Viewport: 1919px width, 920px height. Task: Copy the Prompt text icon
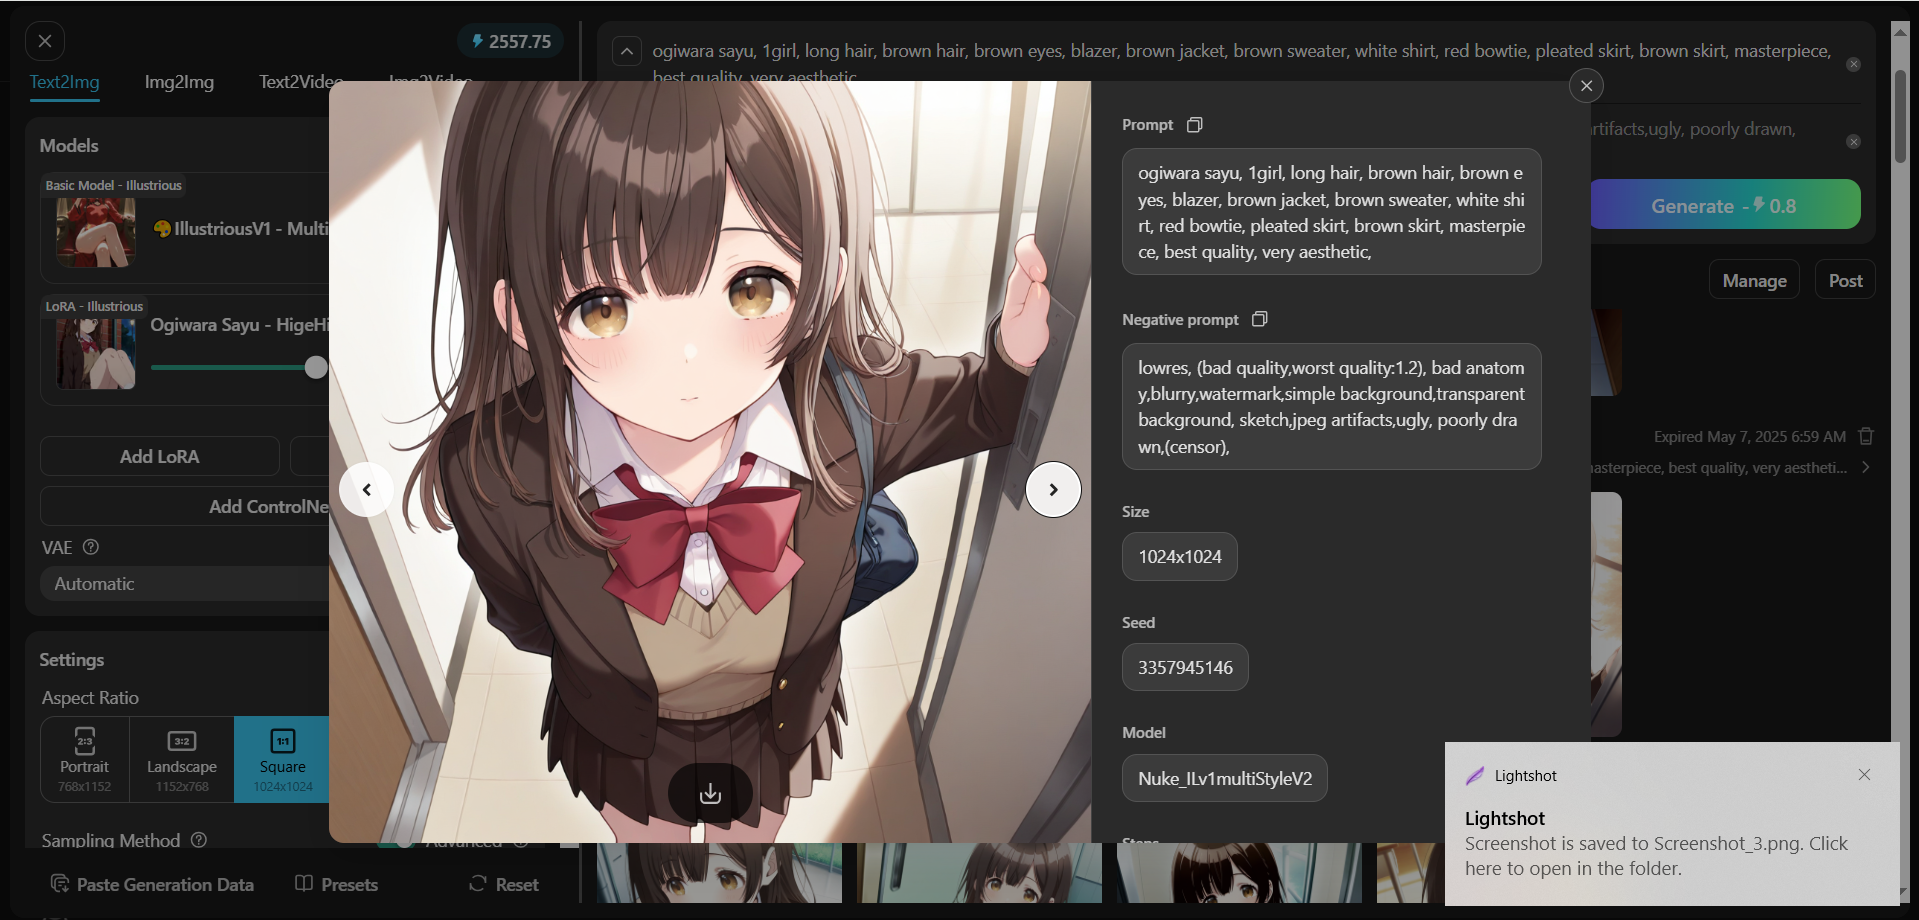[x=1194, y=125]
